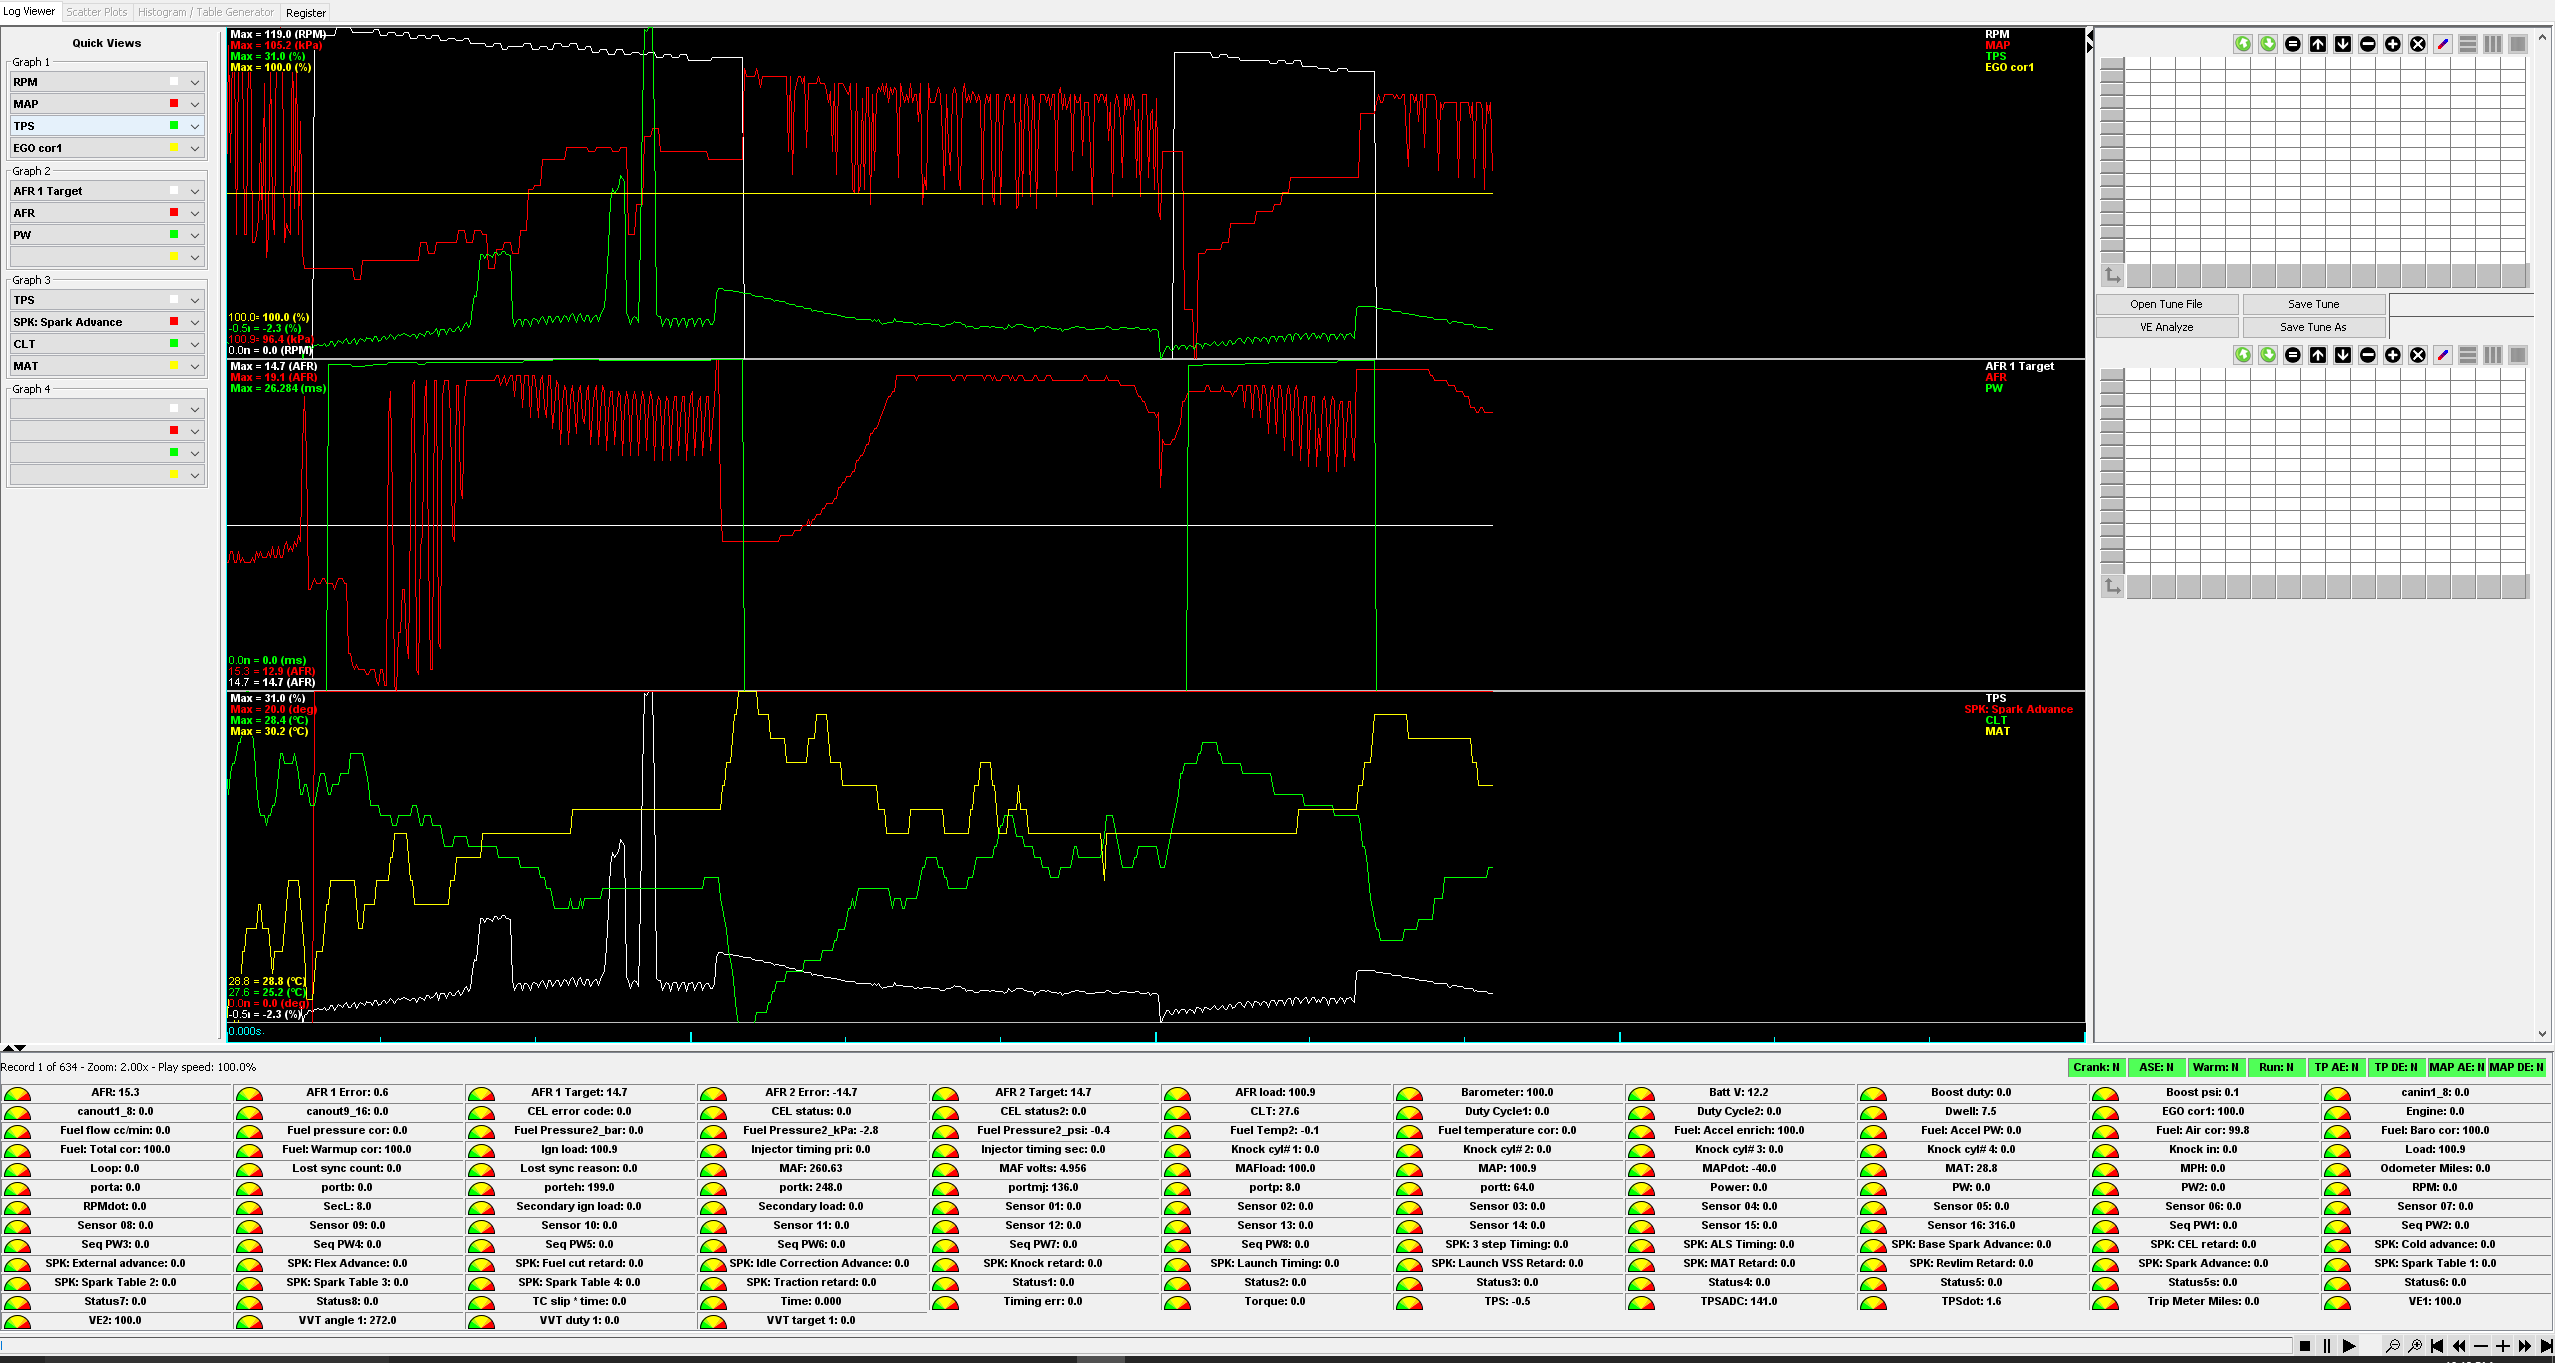Click the zoom-out magnifier icon
This screenshot has height=1363, width=2555.
click(2393, 1346)
